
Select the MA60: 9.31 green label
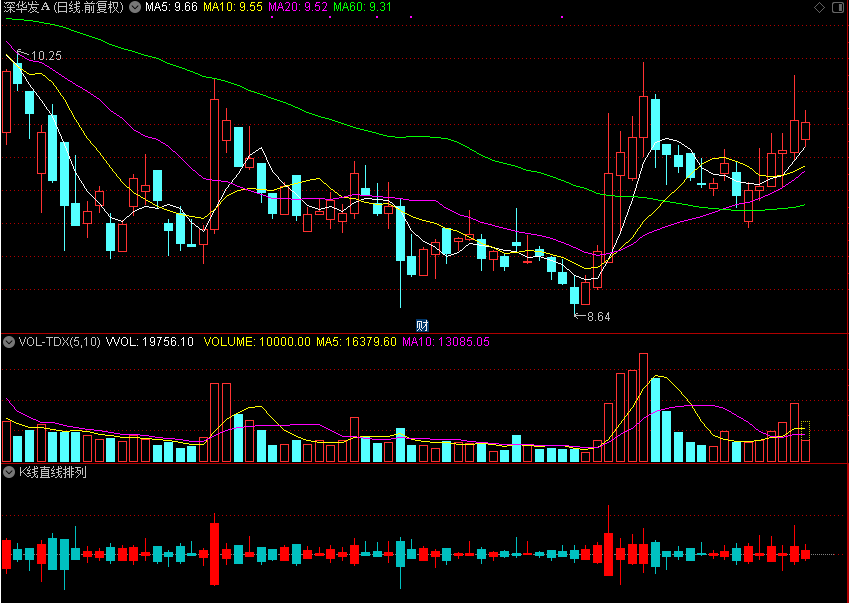(x=362, y=7)
